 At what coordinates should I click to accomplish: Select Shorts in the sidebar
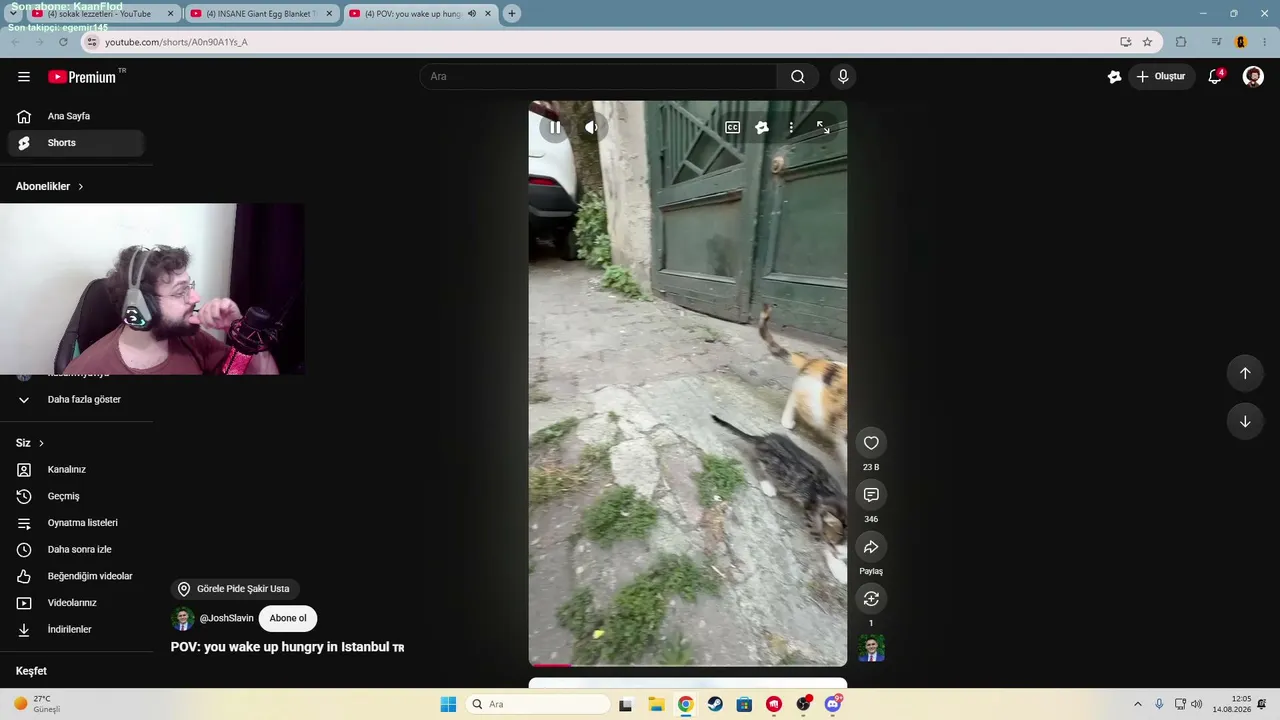[x=76, y=143]
